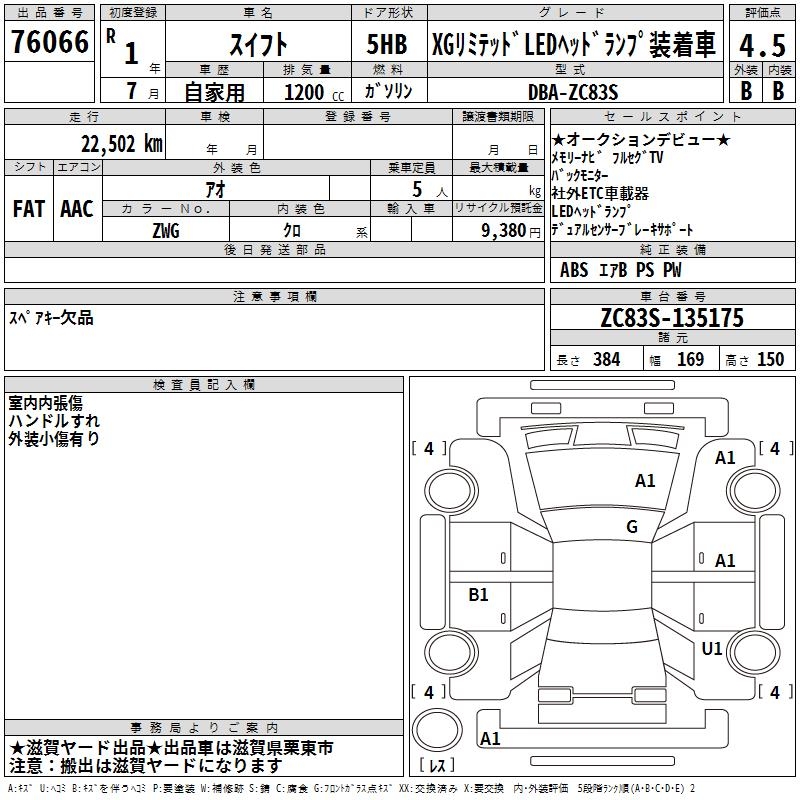
Task: Click the inspector note 室内内張傷
Action: pyautogui.click(x=45, y=403)
